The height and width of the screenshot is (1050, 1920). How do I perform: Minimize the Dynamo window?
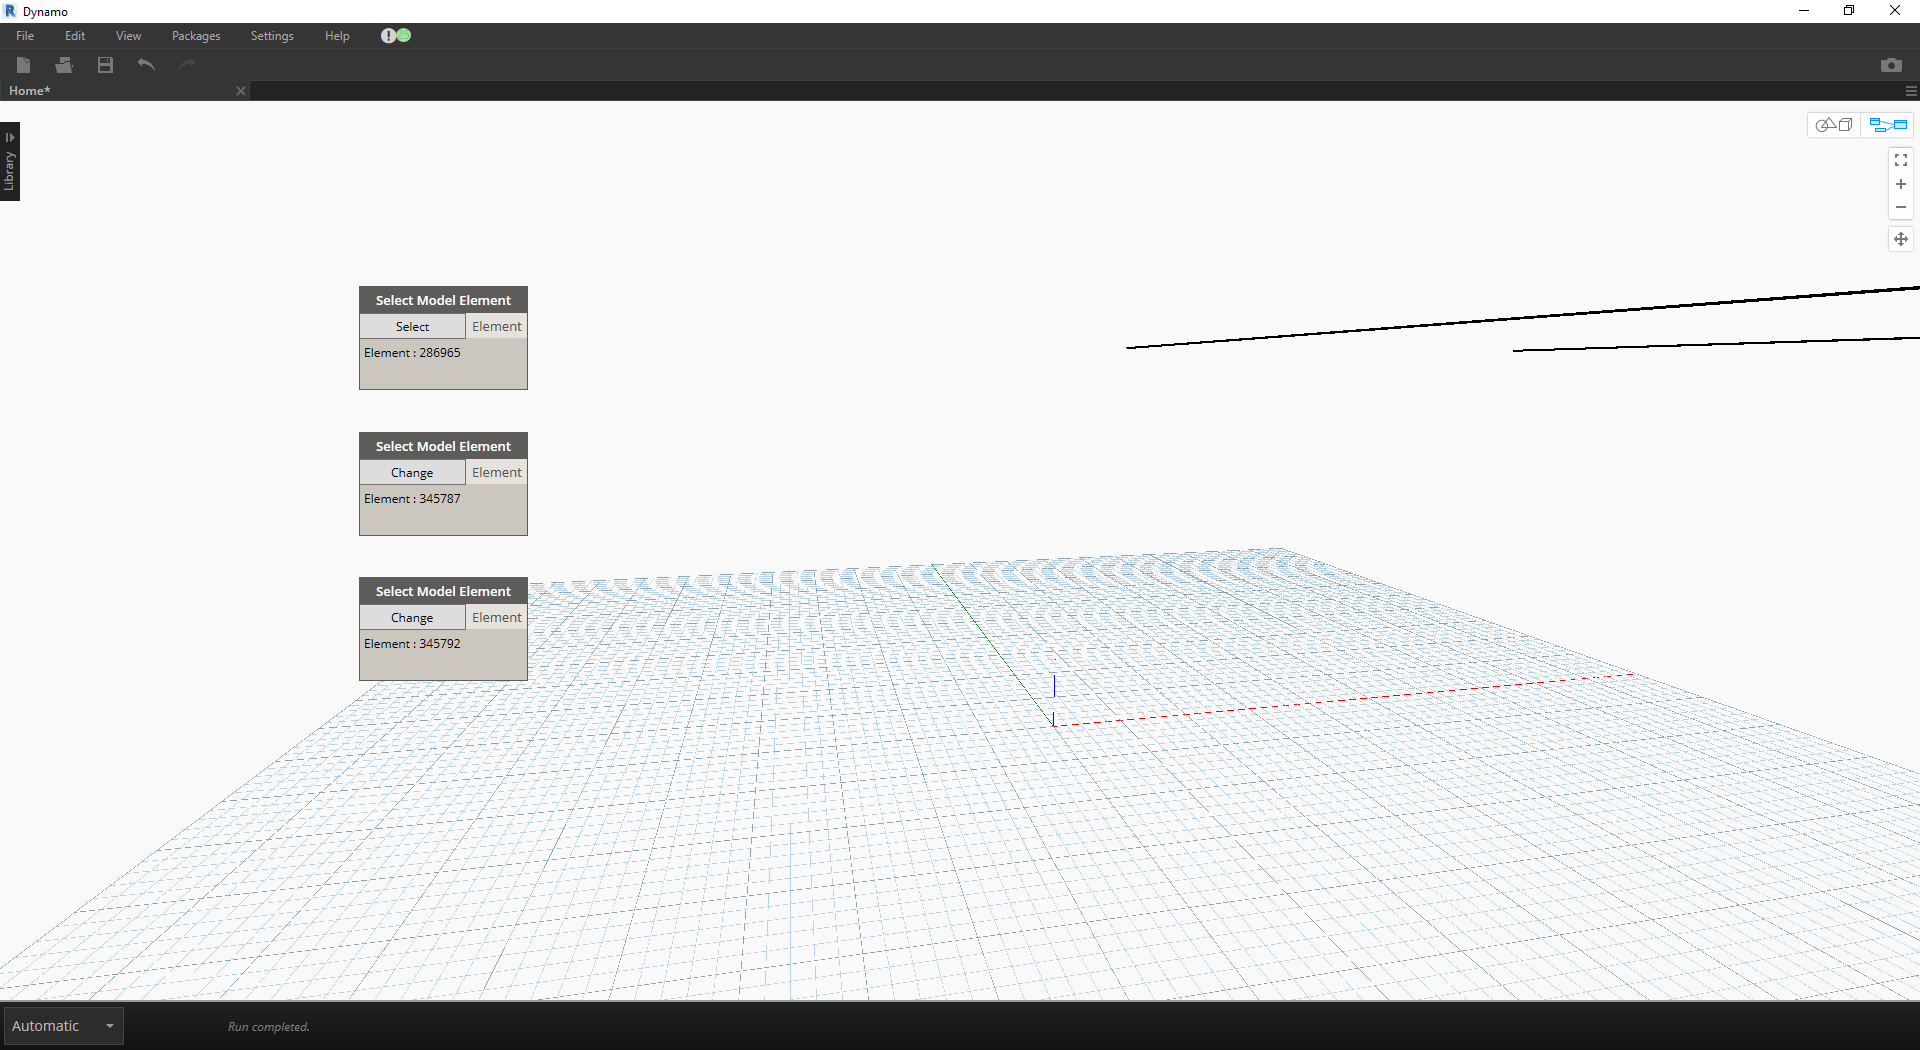(1804, 11)
